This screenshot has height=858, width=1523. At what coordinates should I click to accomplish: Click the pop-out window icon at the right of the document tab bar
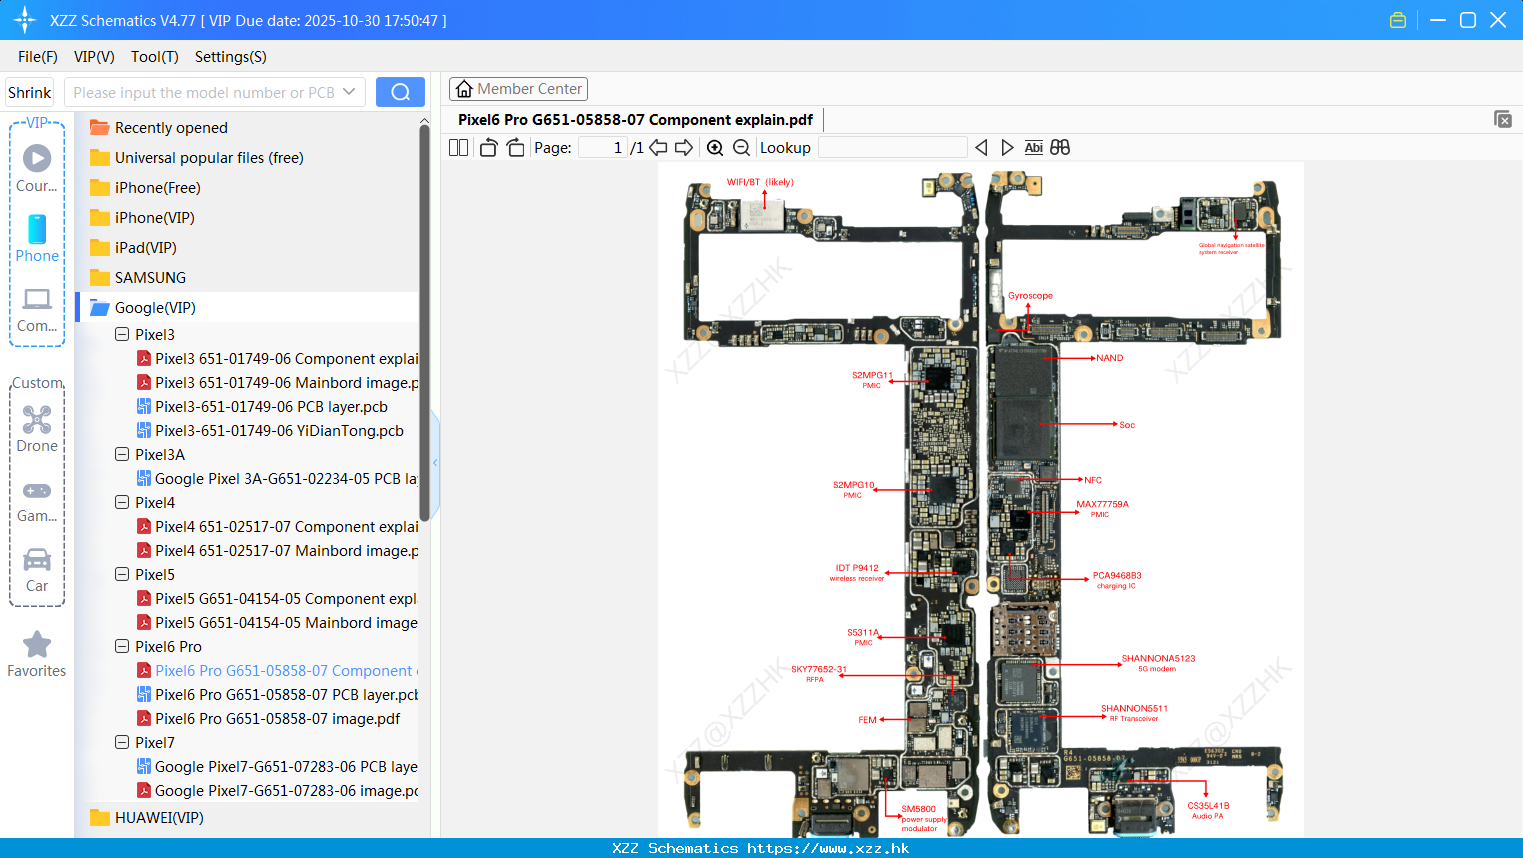1503,119
